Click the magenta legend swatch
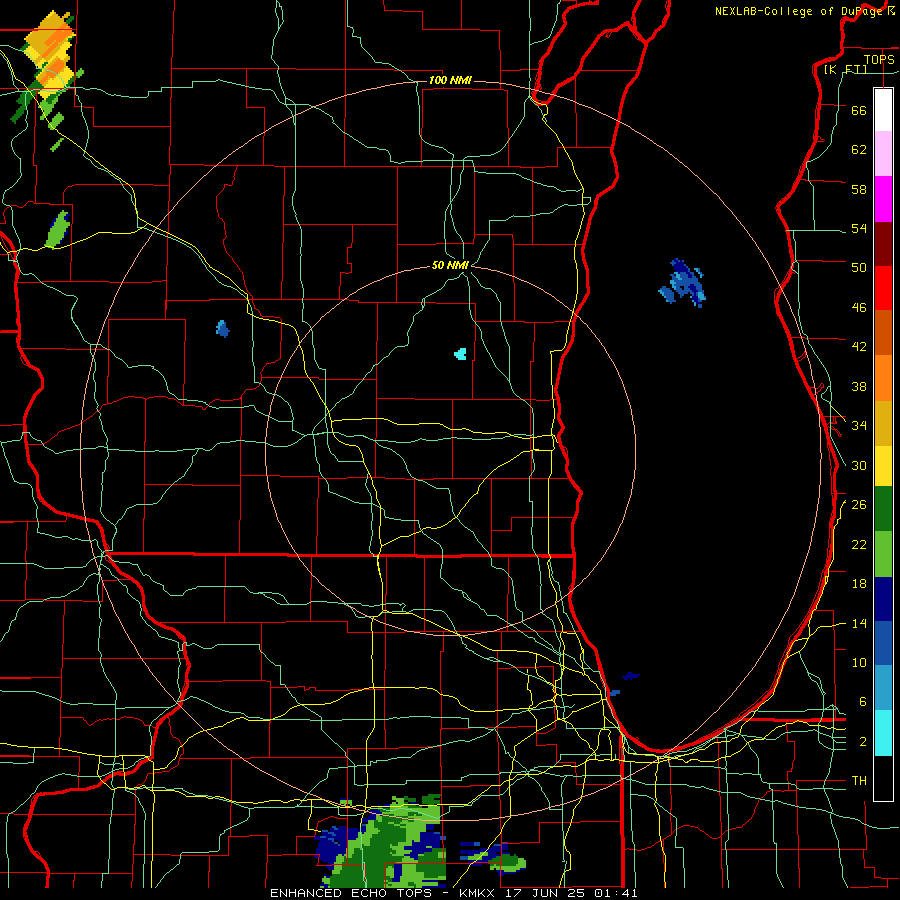Image resolution: width=900 pixels, height=900 pixels. click(x=883, y=199)
